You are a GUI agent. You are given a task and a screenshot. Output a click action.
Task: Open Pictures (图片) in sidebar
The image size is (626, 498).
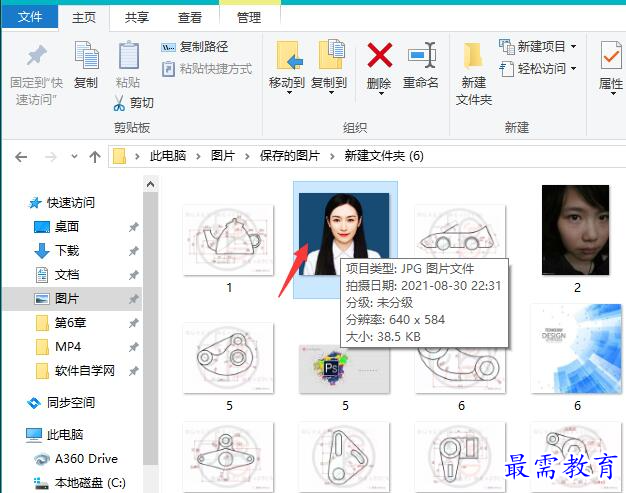[72, 299]
